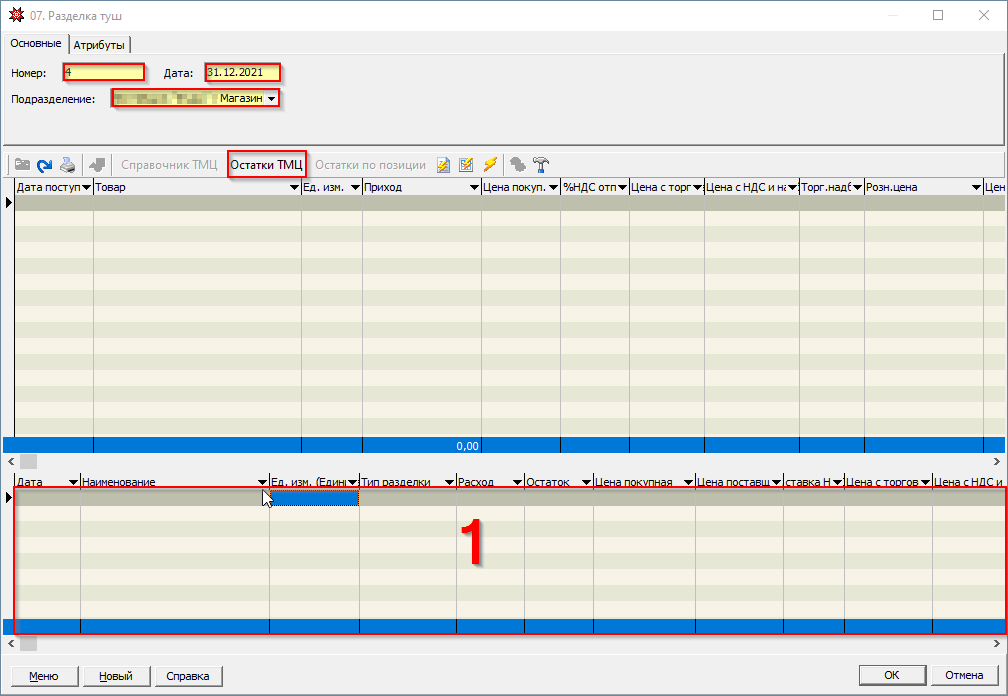
Task: Click the upper grid horizontal scrollbar thumb
Action: (28, 462)
